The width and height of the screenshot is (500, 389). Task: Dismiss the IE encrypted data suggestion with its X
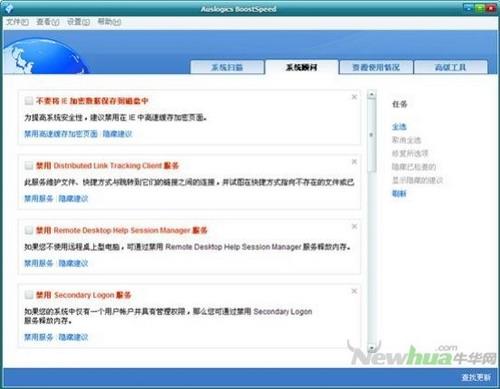[354, 97]
